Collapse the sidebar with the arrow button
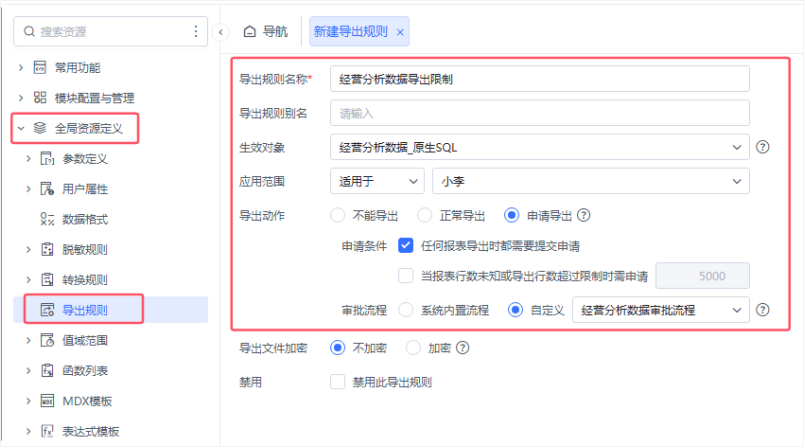This screenshot has width=805, height=448. coord(221,32)
